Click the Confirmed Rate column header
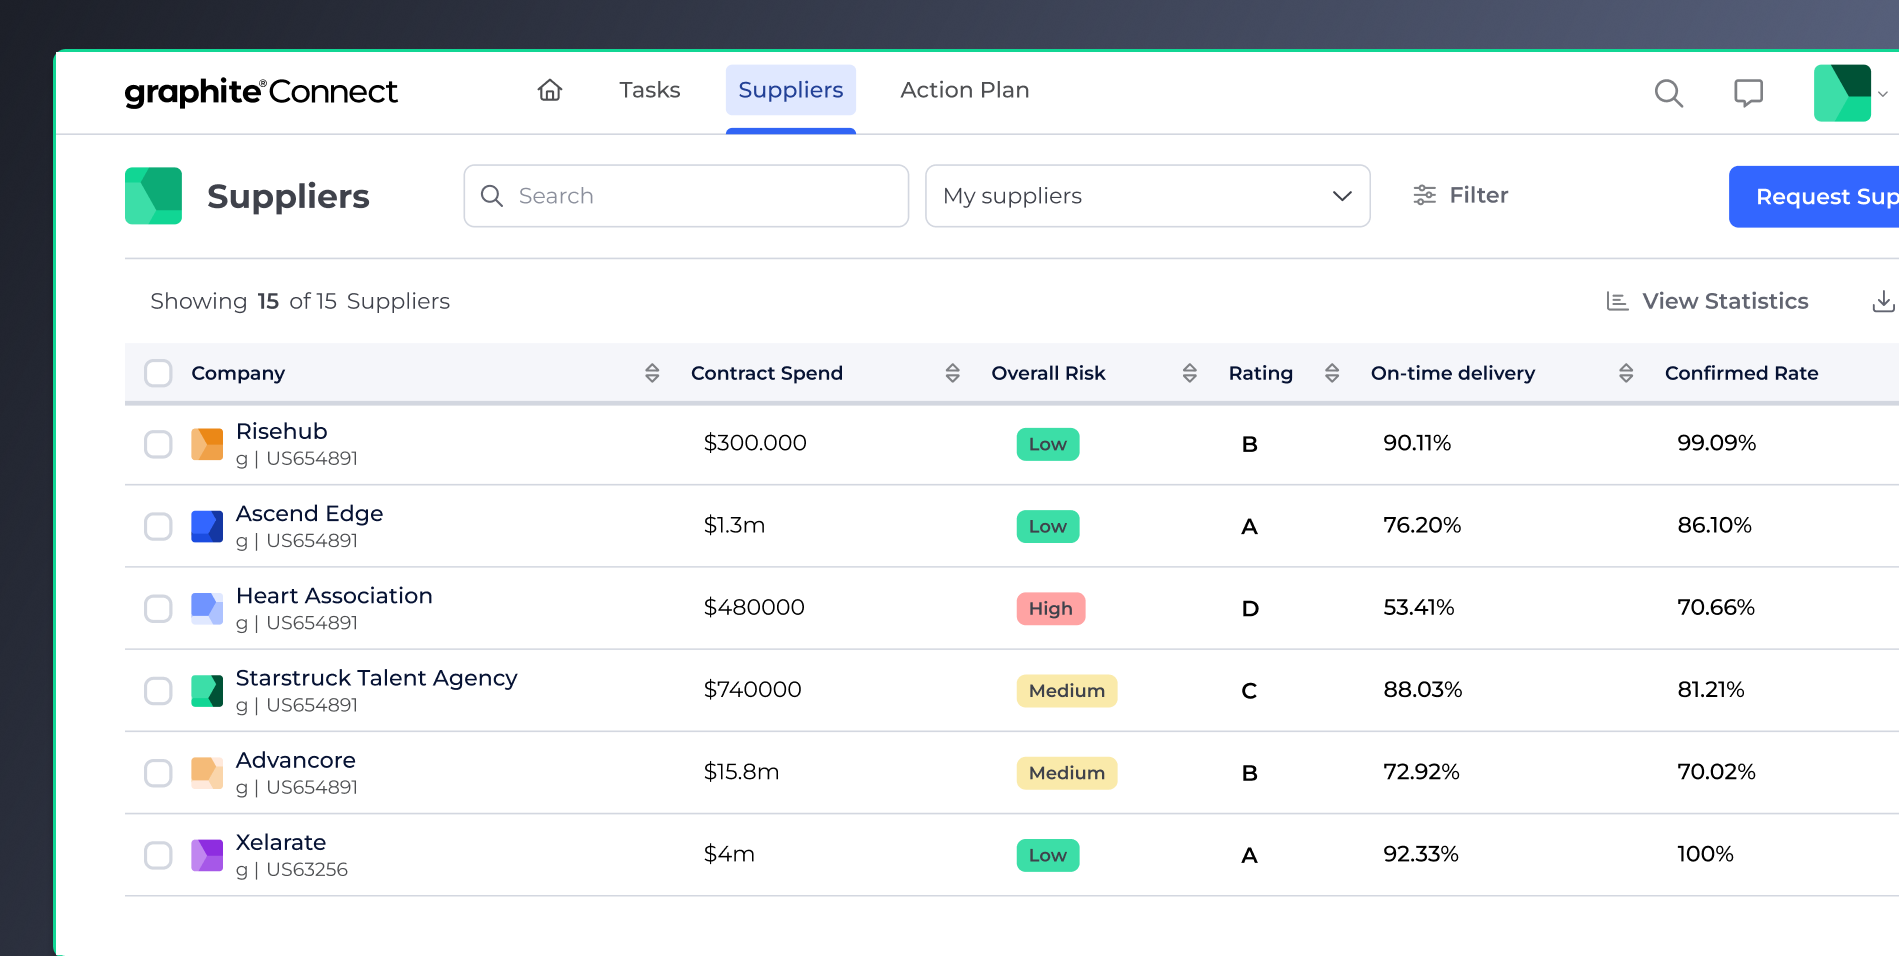 (x=1741, y=373)
